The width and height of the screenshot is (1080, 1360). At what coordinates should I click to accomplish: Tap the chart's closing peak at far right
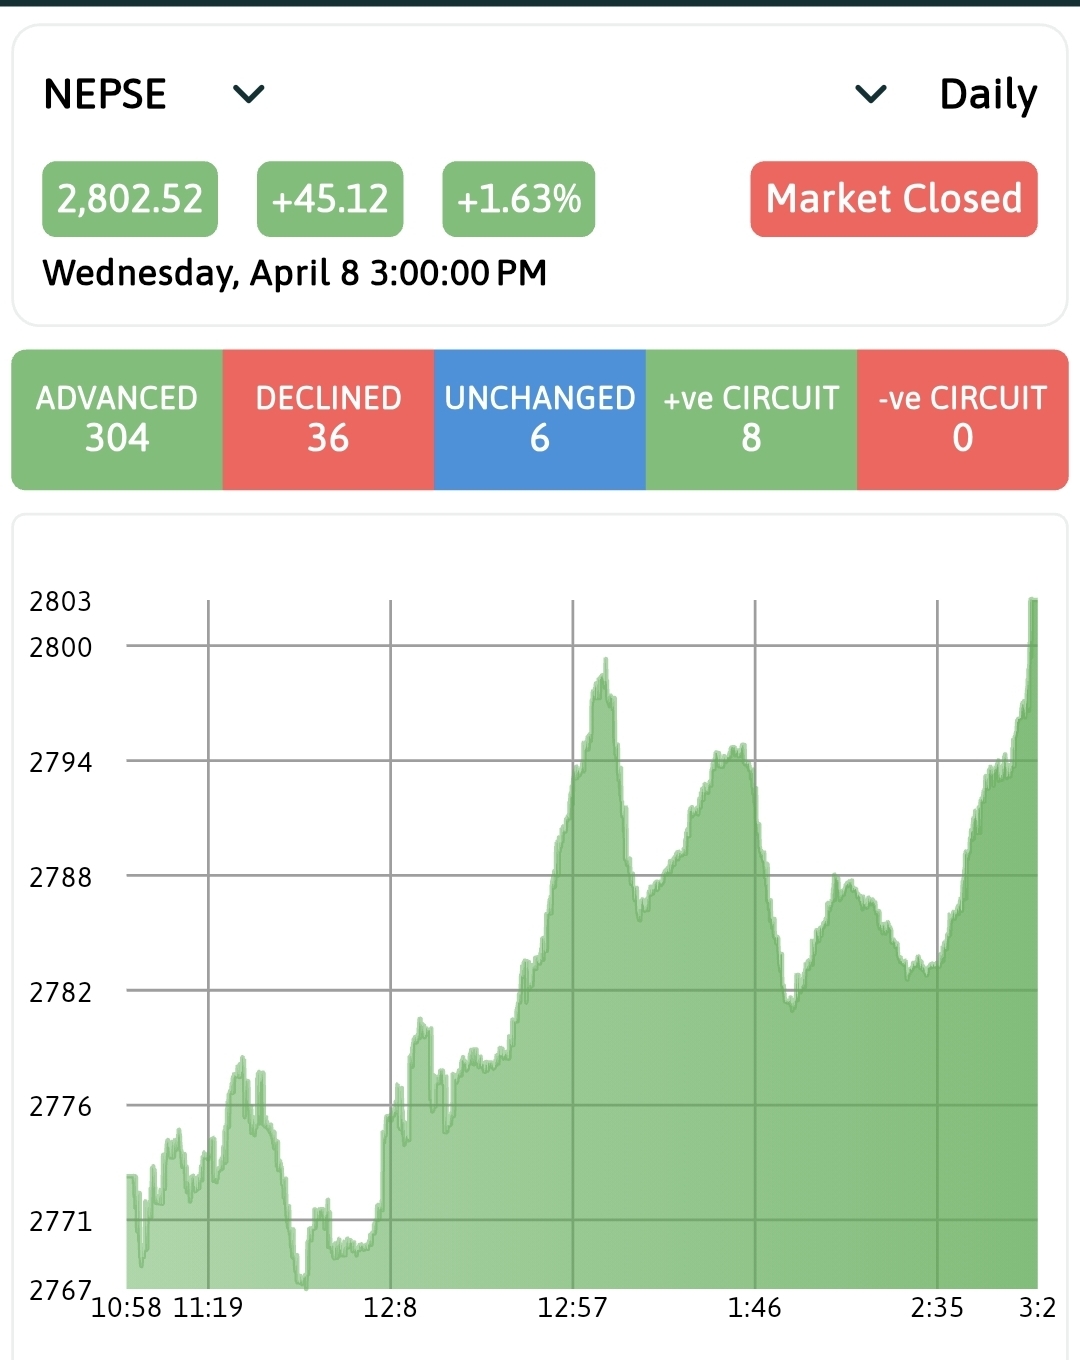point(1033,602)
